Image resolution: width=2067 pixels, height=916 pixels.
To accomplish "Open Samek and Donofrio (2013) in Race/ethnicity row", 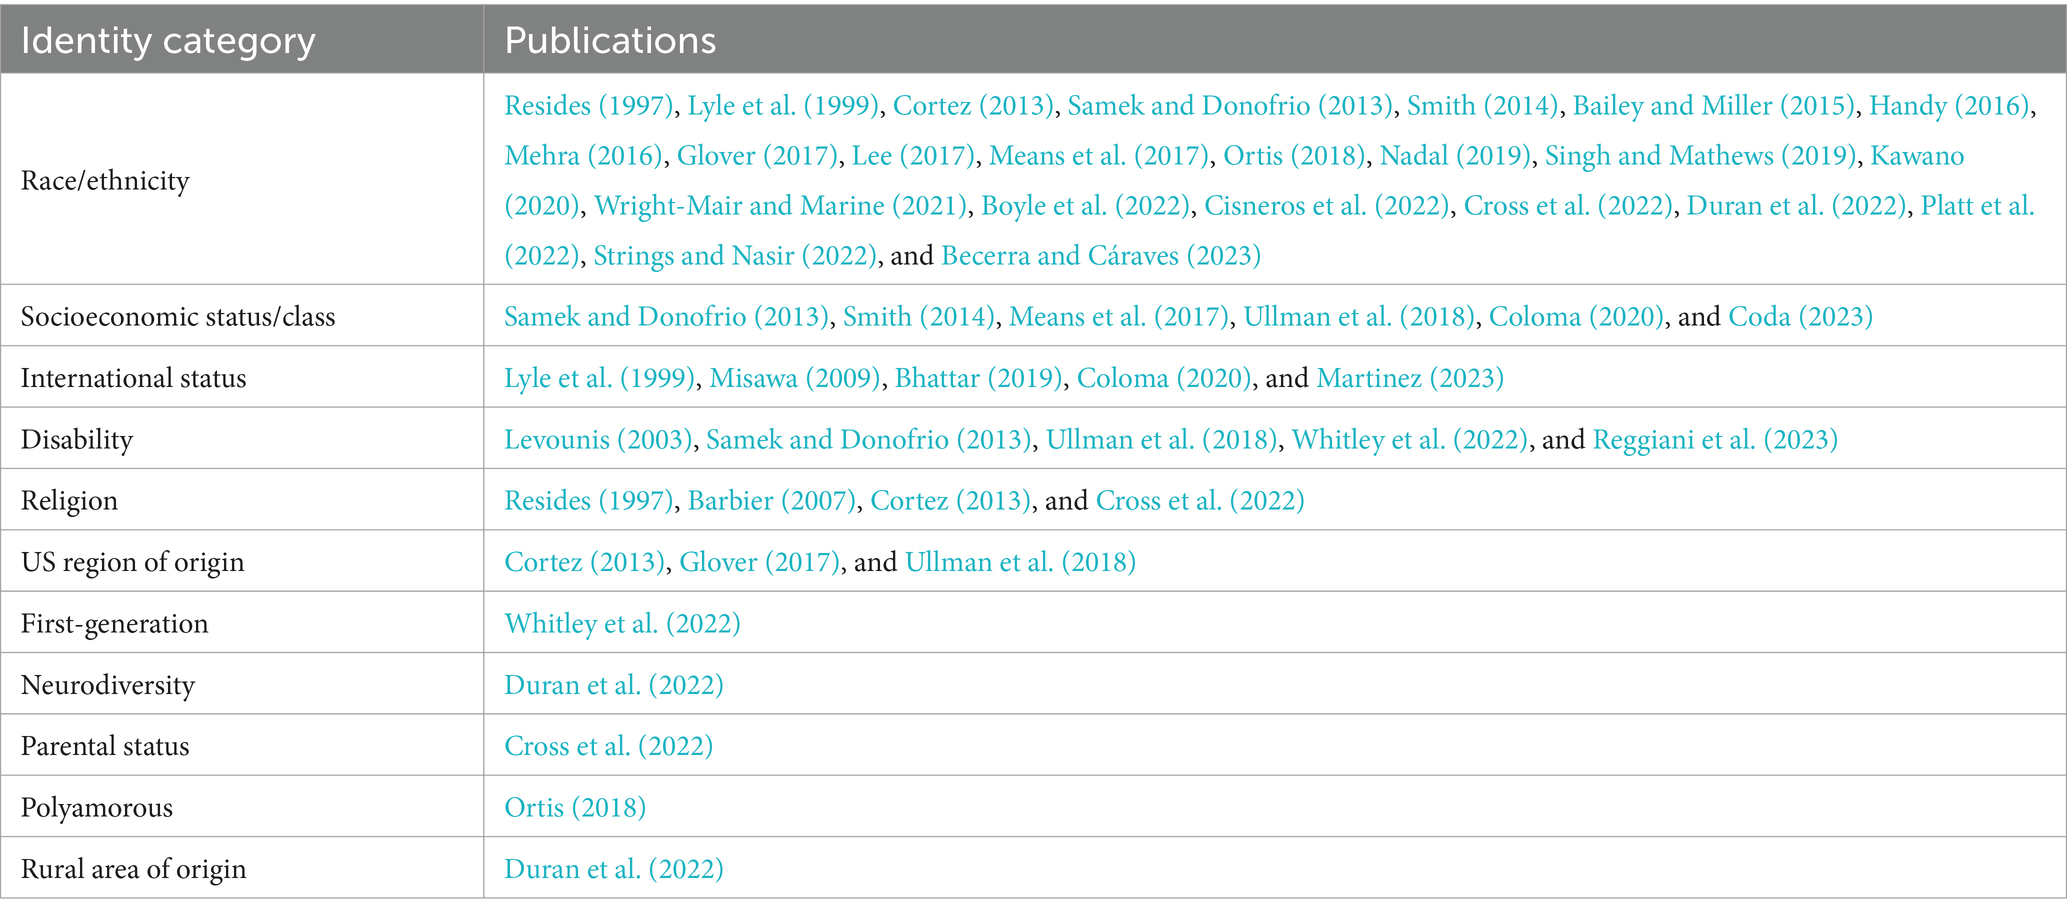I will click(1230, 106).
